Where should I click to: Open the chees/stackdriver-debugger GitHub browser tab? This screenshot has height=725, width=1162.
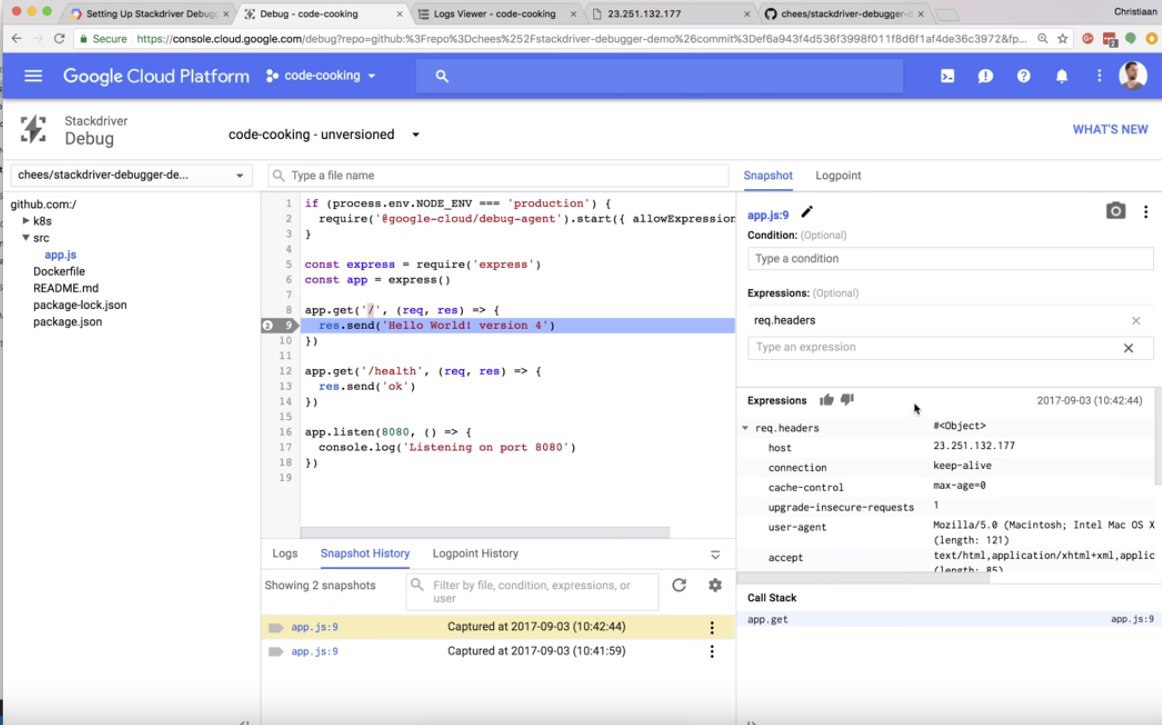(x=844, y=14)
